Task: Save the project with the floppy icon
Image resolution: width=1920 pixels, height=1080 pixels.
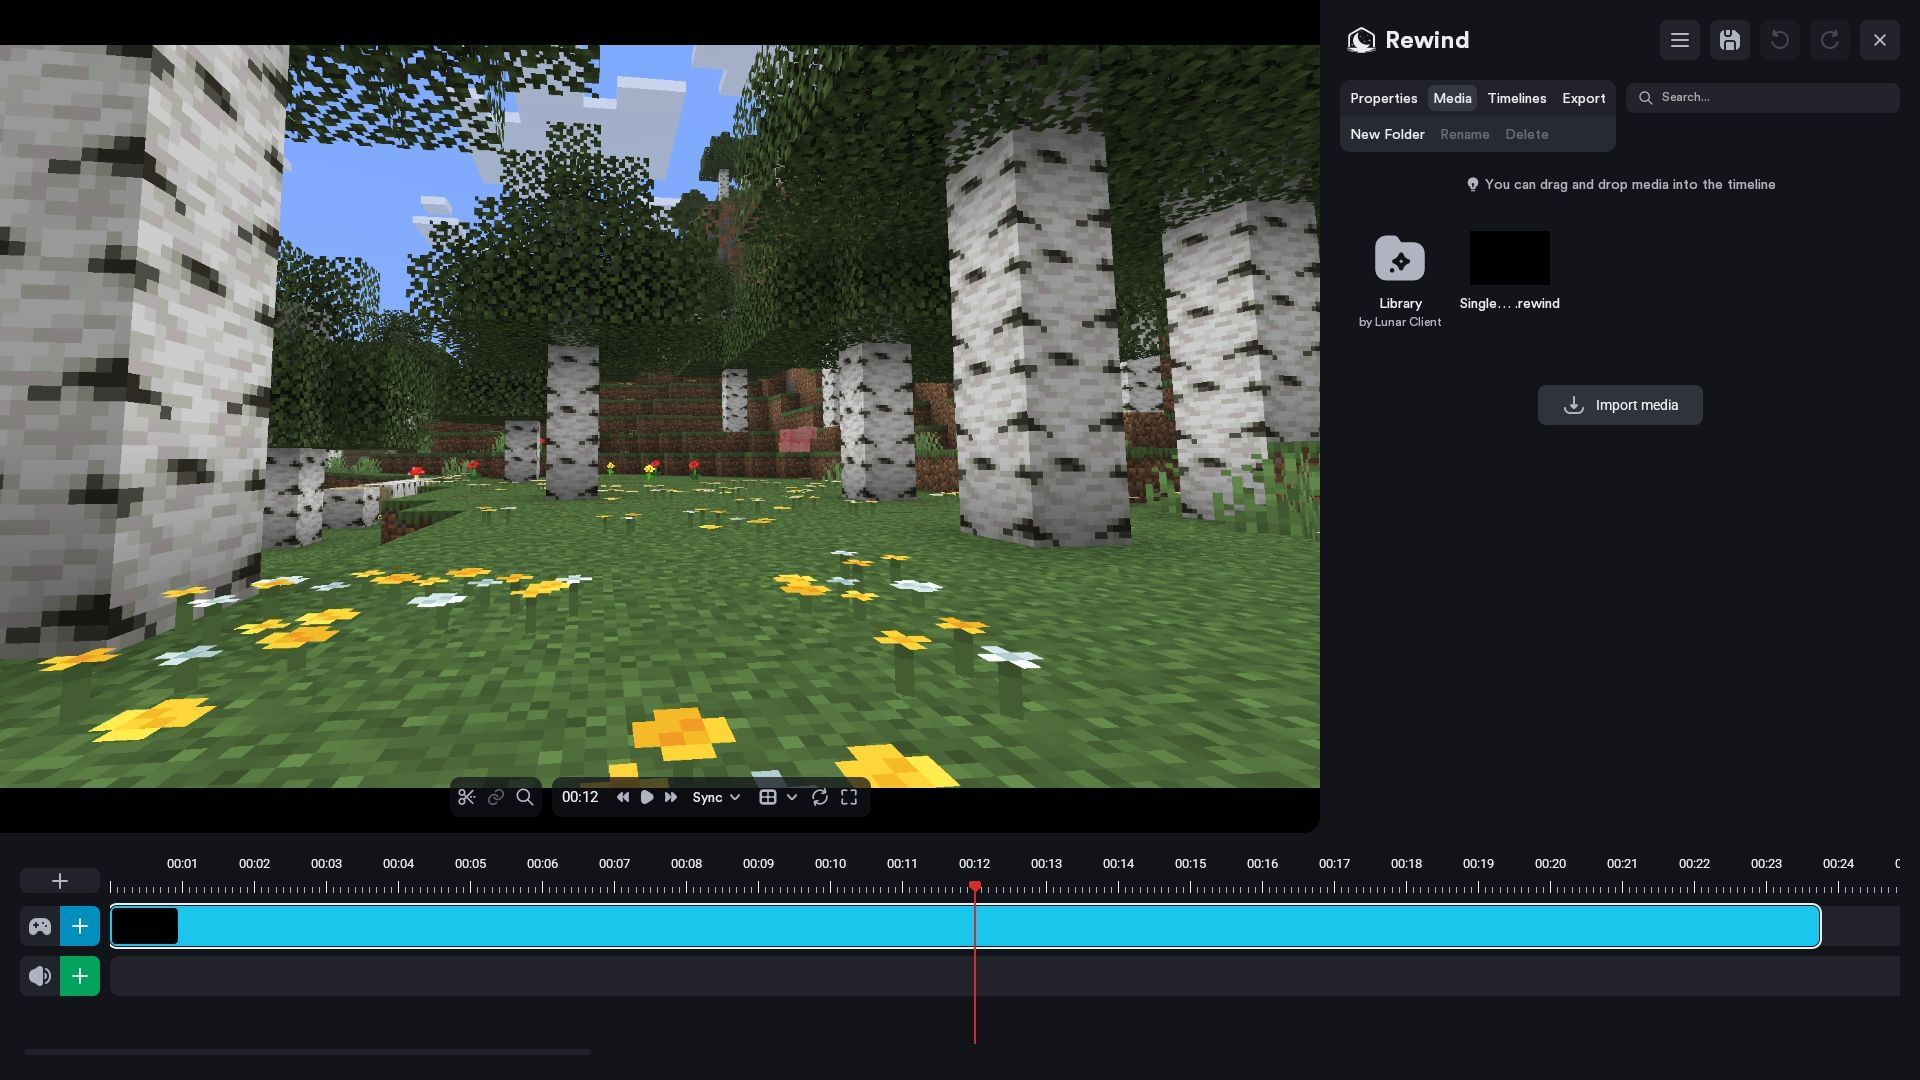Action: [1730, 40]
